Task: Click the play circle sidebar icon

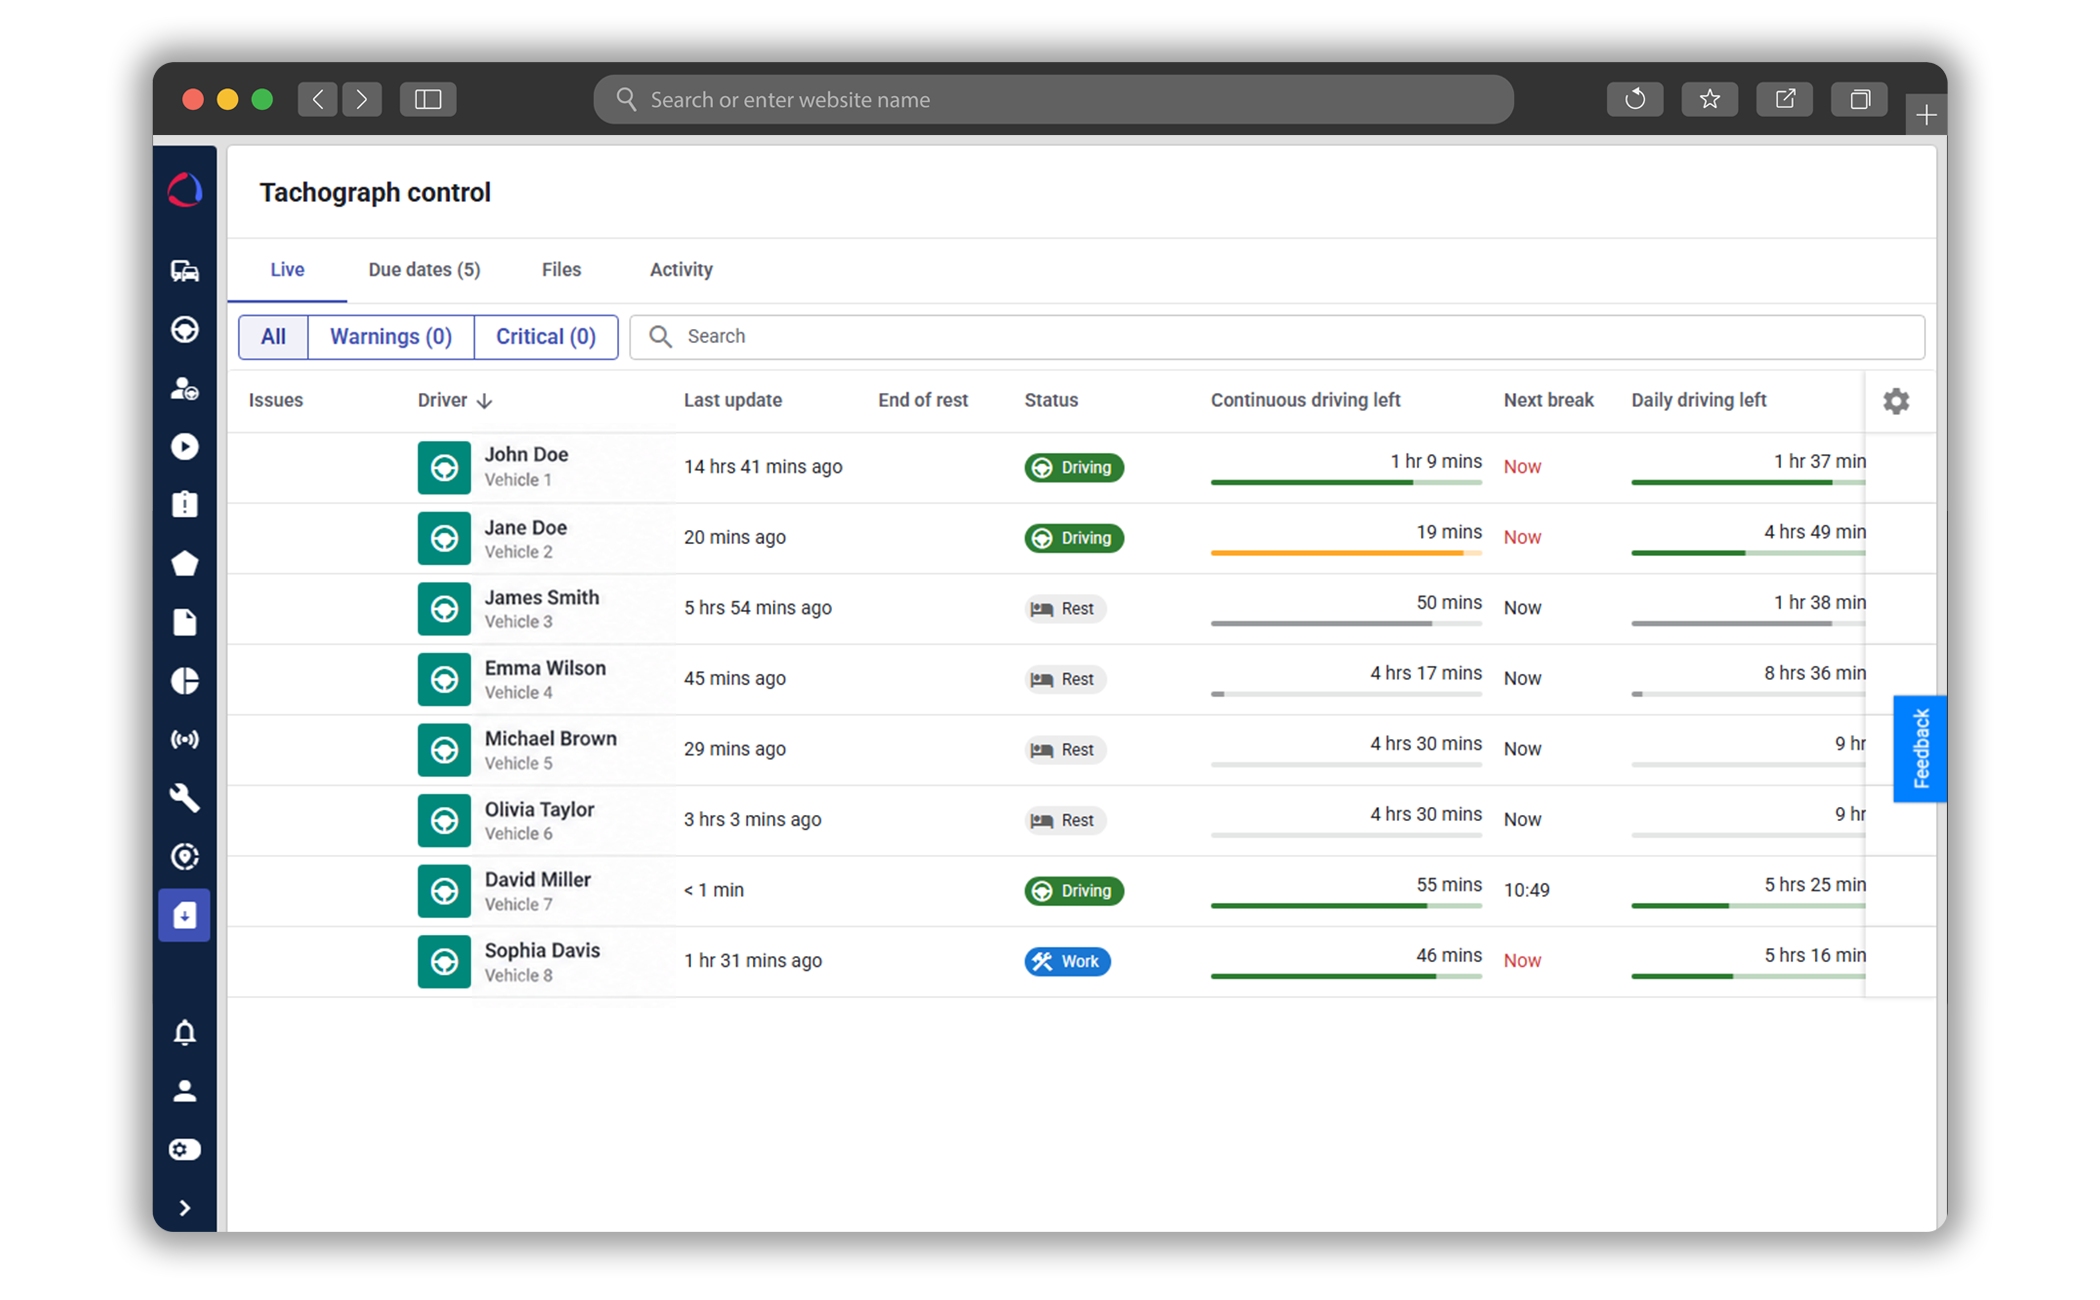Action: pyautogui.click(x=185, y=446)
